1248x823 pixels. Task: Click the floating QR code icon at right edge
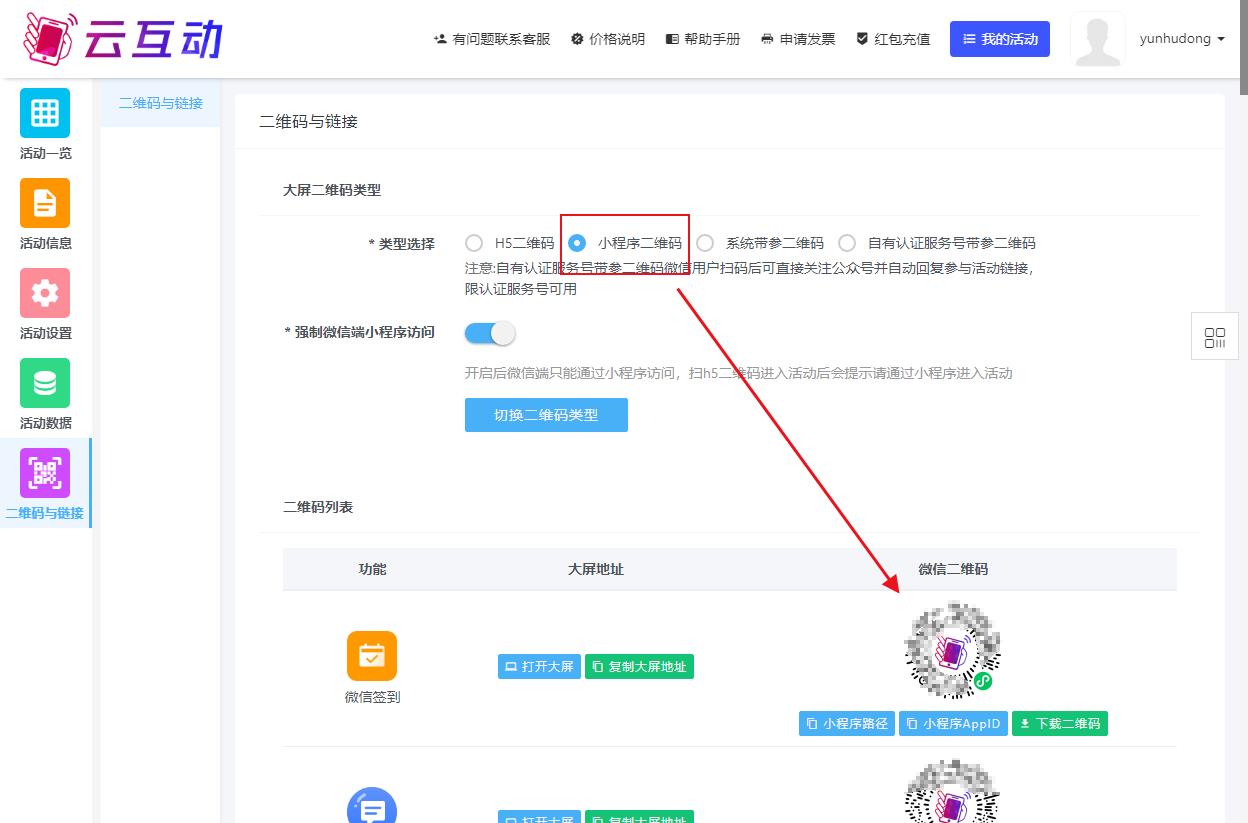[1215, 338]
